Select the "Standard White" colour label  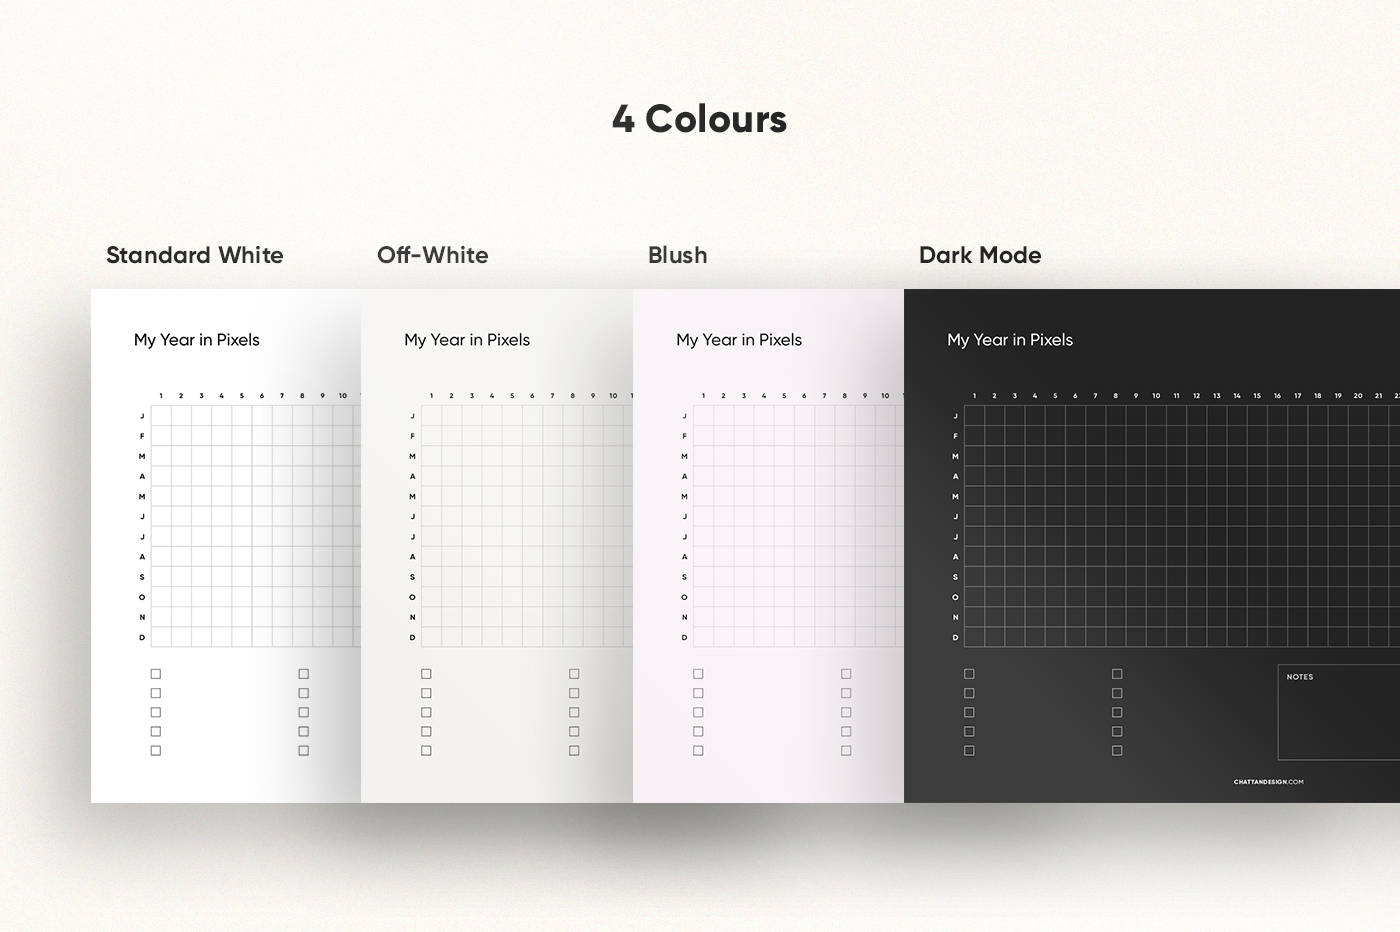194,255
